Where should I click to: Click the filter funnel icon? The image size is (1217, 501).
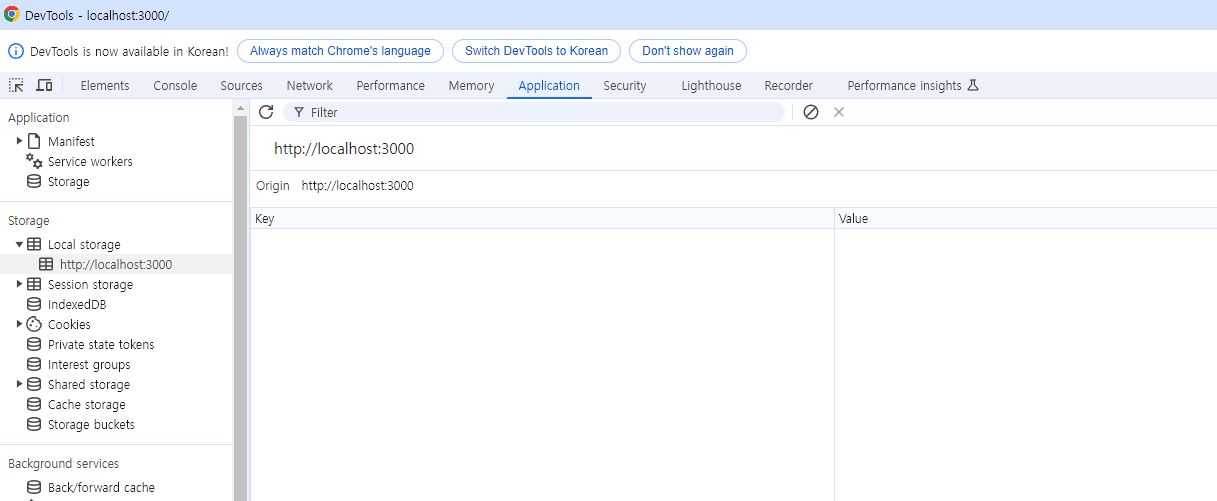299,113
